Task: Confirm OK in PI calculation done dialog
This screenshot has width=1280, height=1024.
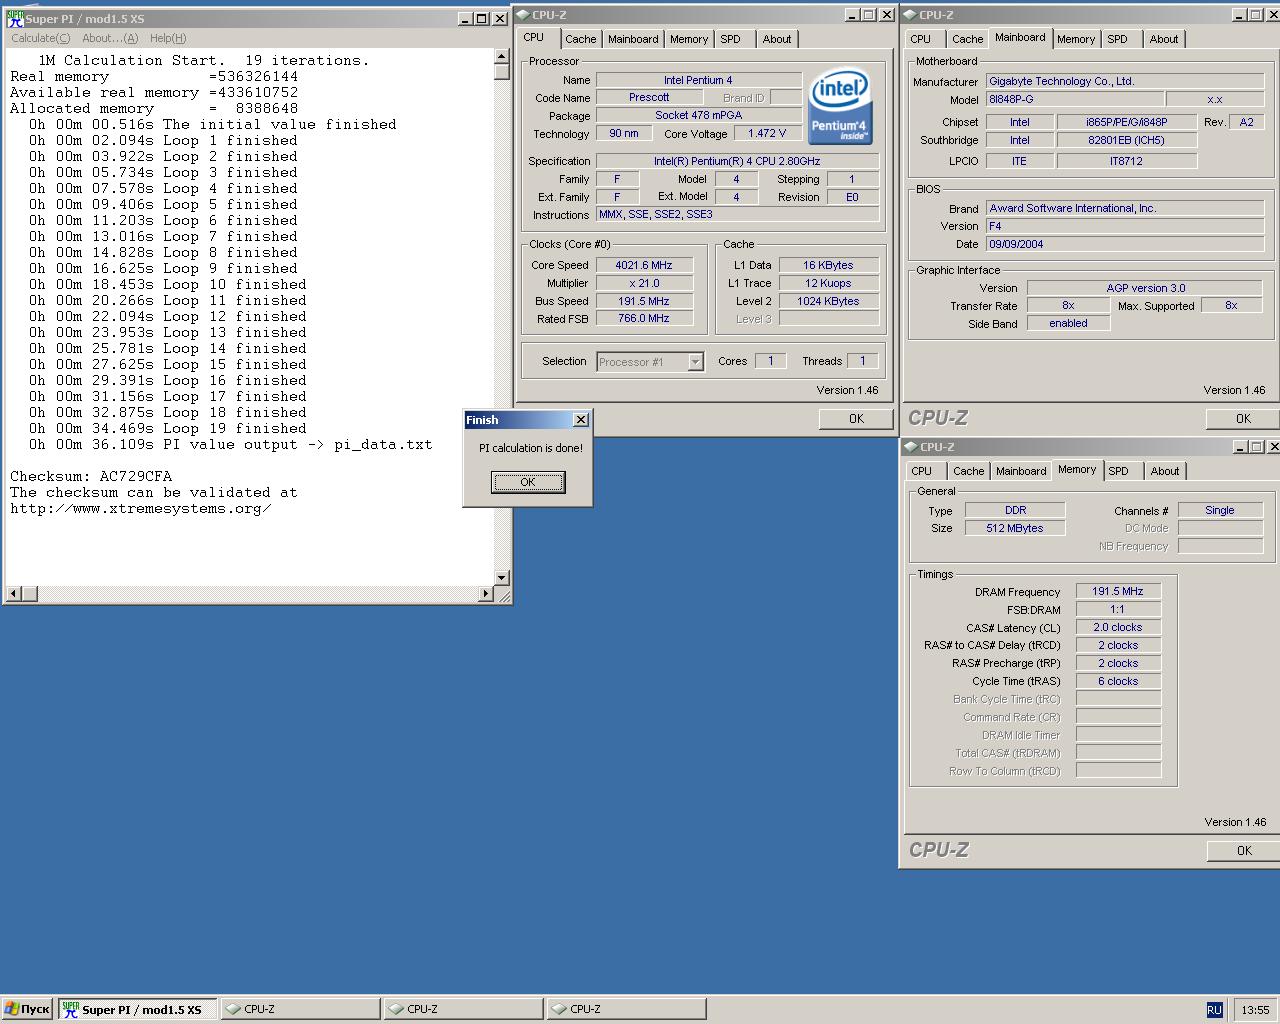Action: 528,482
